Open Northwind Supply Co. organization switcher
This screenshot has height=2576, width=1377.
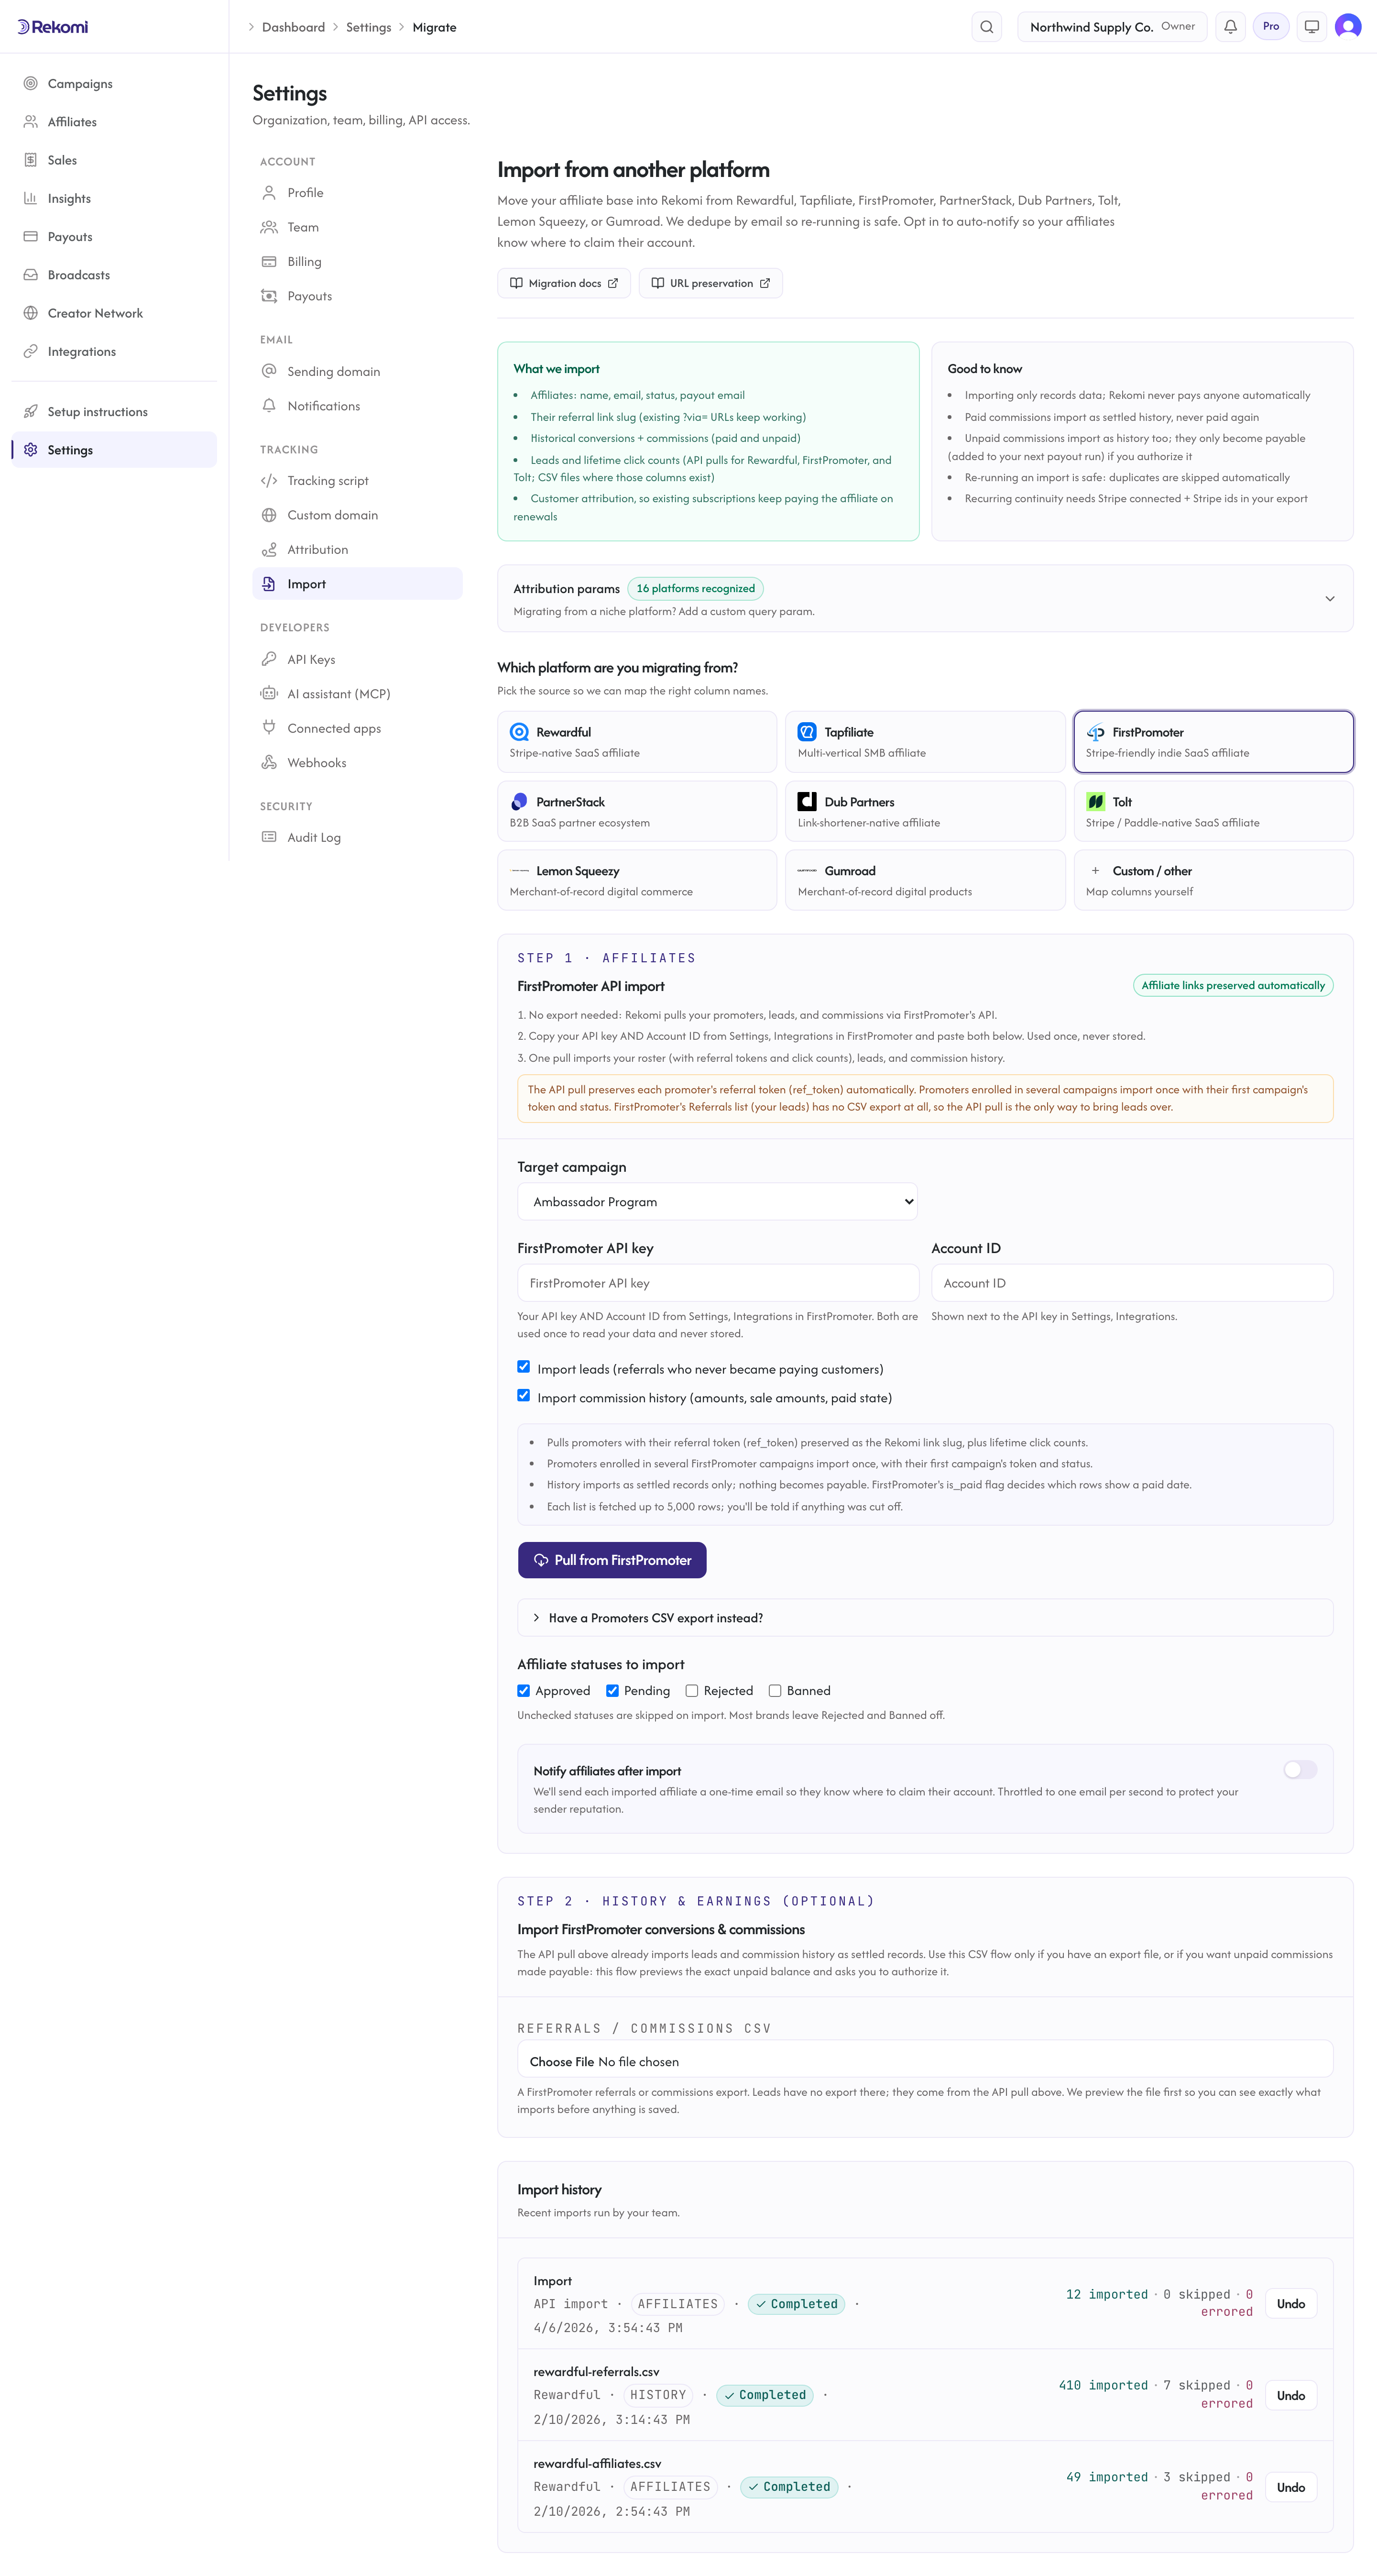pos(1112,27)
